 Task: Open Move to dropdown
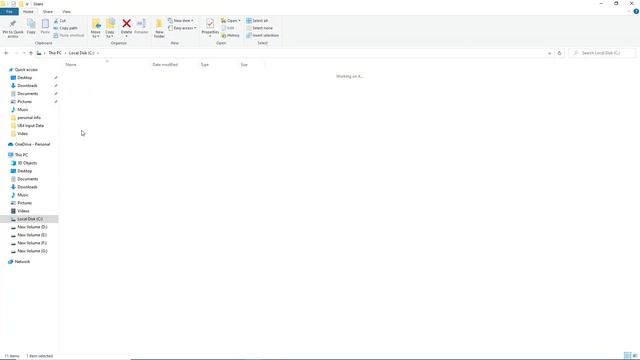[x=96, y=28]
